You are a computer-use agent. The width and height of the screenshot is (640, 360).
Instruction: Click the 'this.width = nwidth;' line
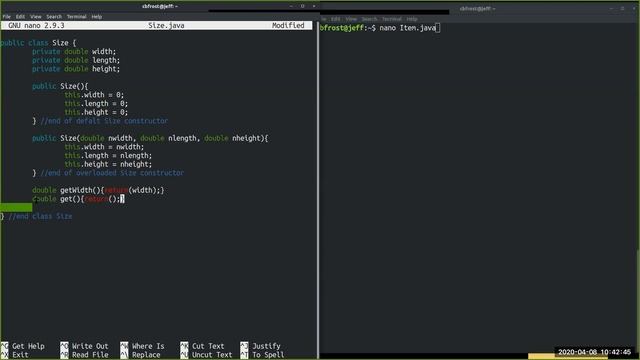[x=104, y=147]
